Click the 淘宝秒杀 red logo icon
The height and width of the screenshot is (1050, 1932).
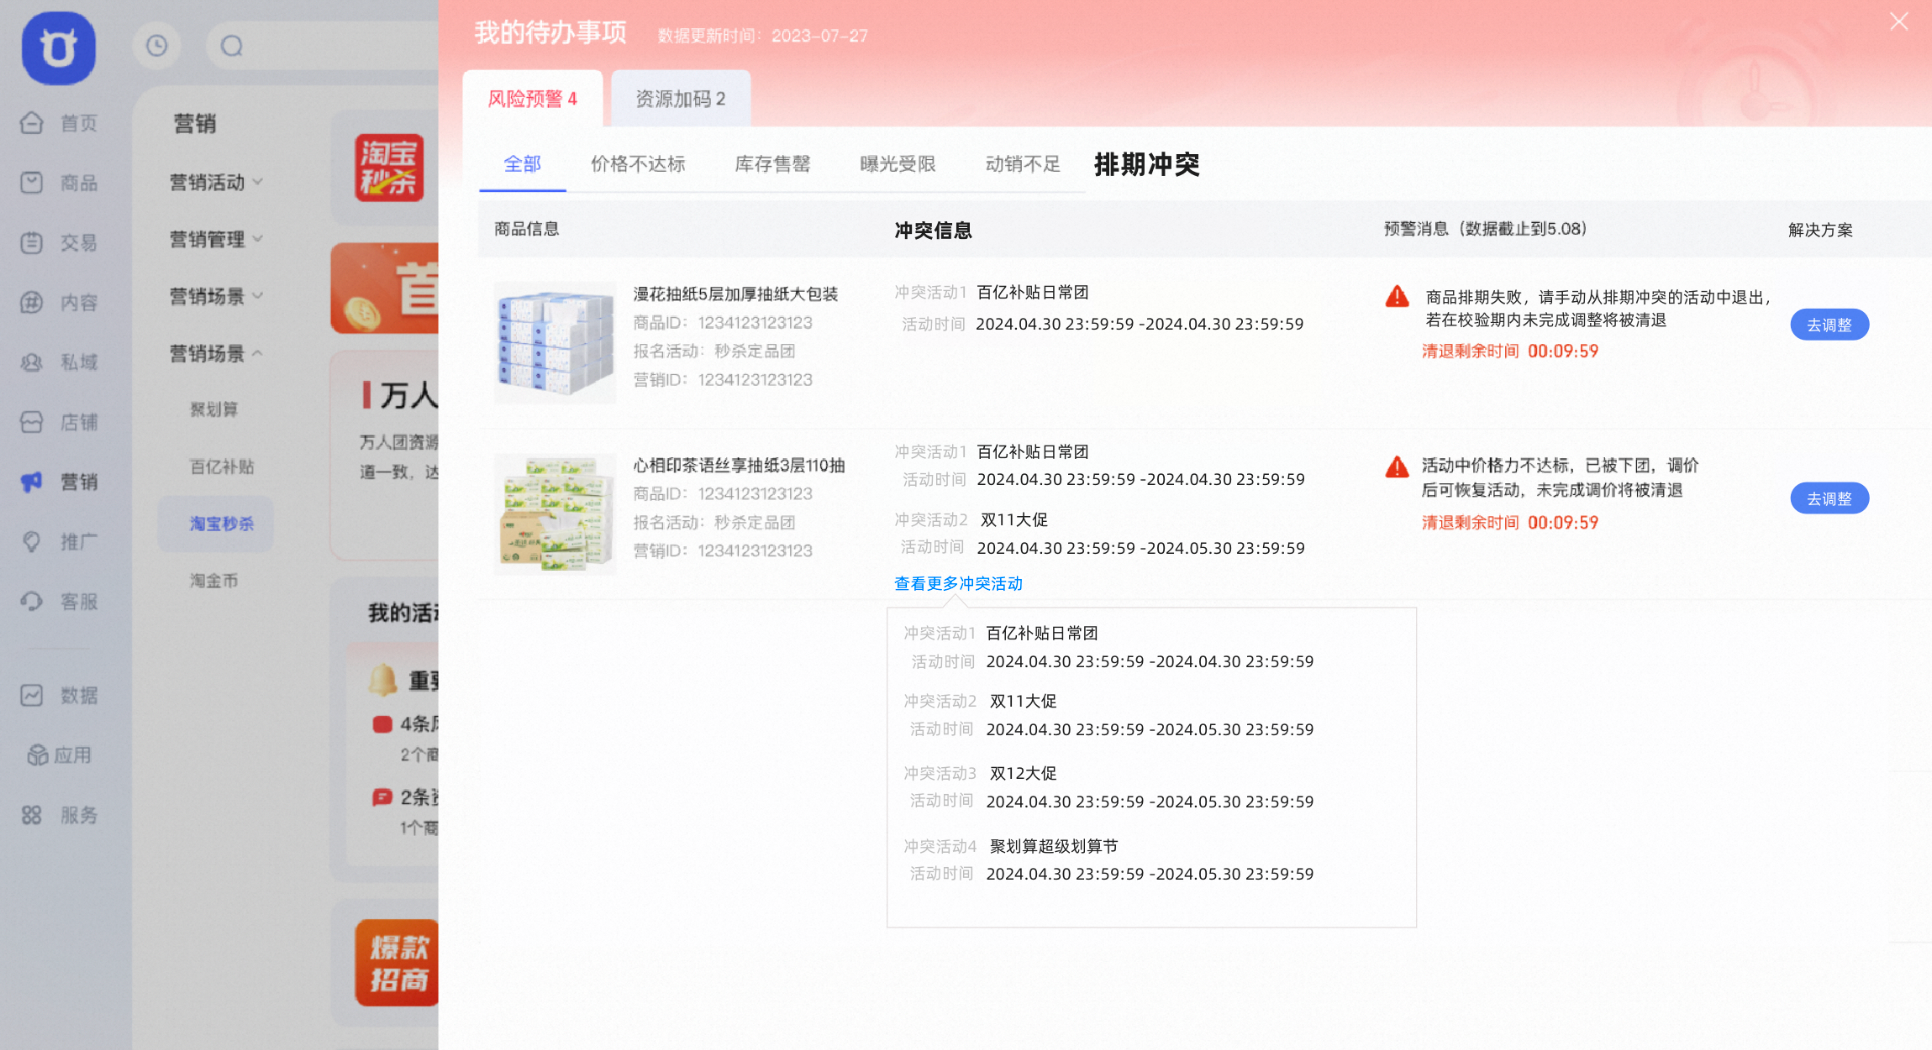(x=389, y=167)
